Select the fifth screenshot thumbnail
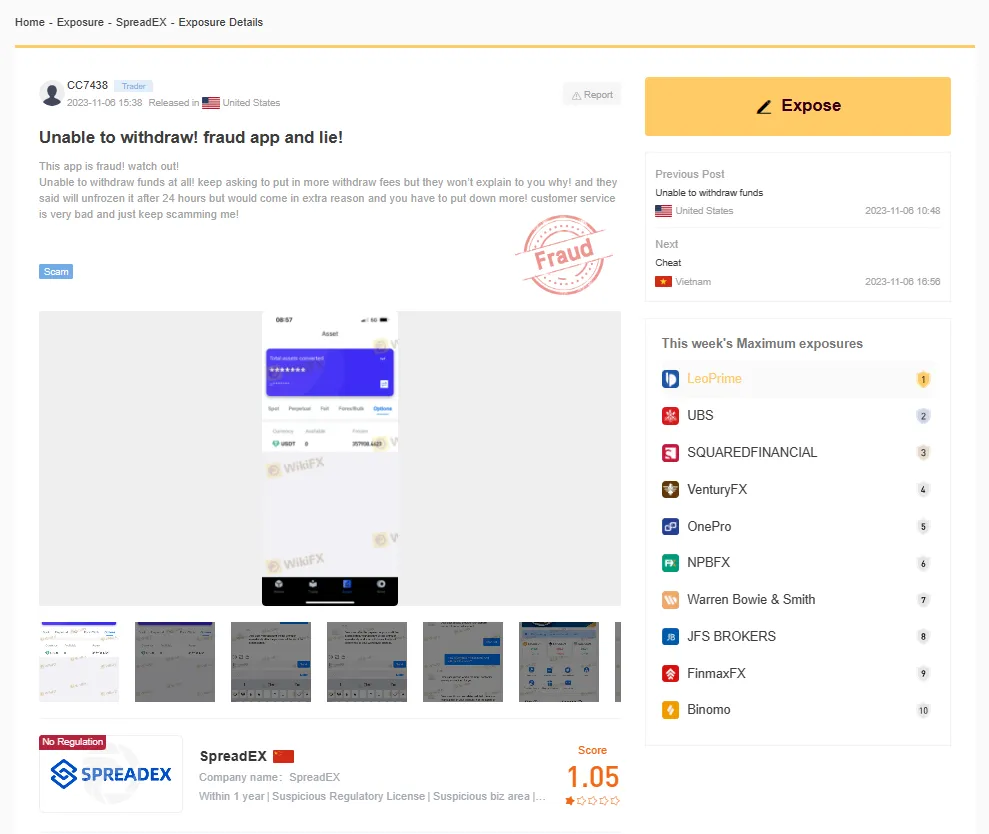 point(462,661)
